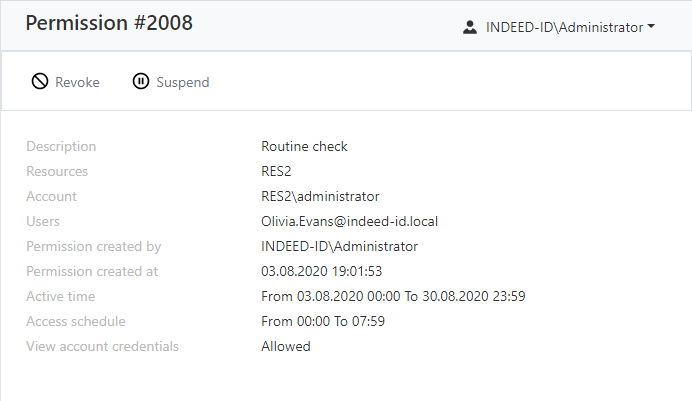This screenshot has width=692, height=401.
Task: Click the RES2\administrator account value
Action: click(x=320, y=196)
